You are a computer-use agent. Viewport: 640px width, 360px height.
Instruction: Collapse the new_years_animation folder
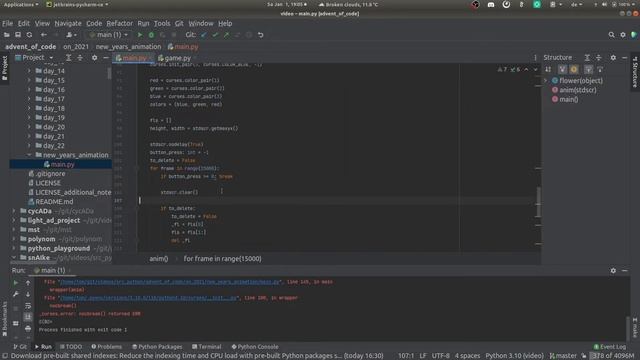pyautogui.click(x=29, y=155)
